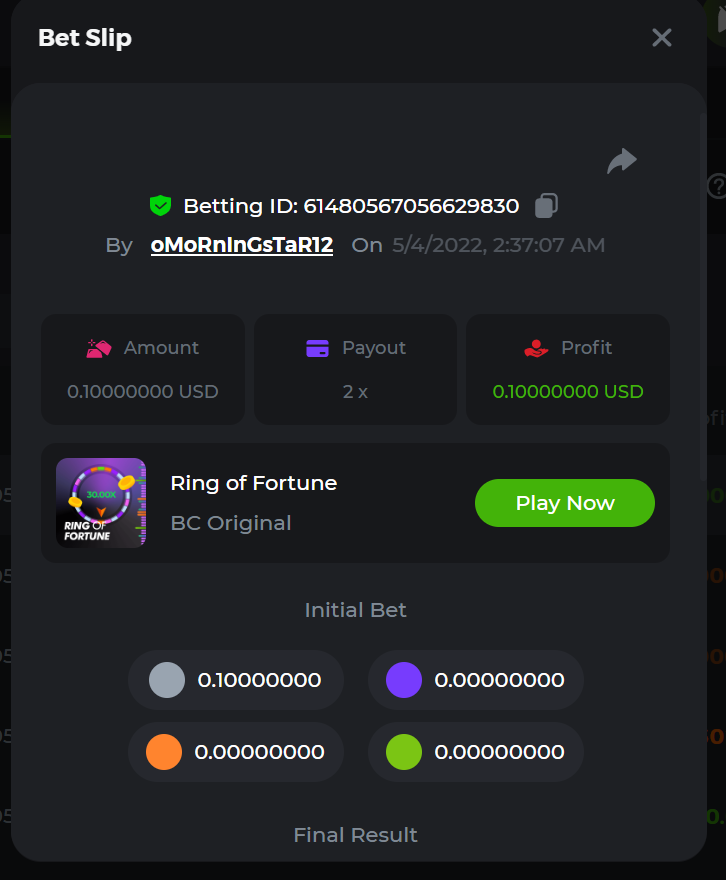Viewport: 726px width, 880px height.
Task: Click the Ring of Fortune title
Action: point(254,483)
